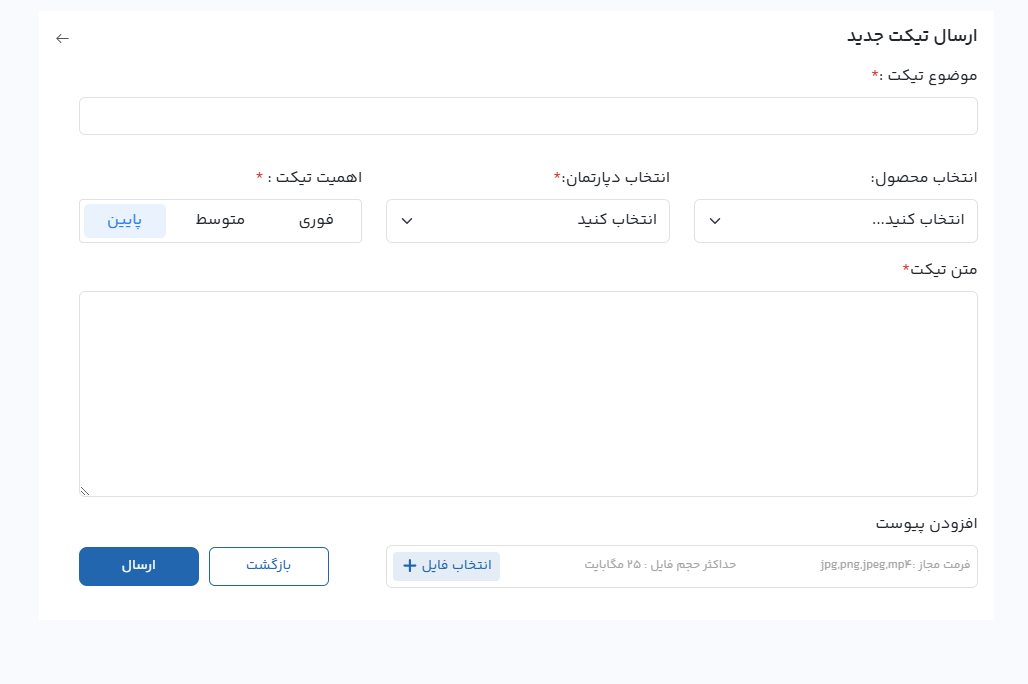The width and height of the screenshot is (1028, 684).
Task: Open the انتخاب محصول product dropdown
Action: 835,221
